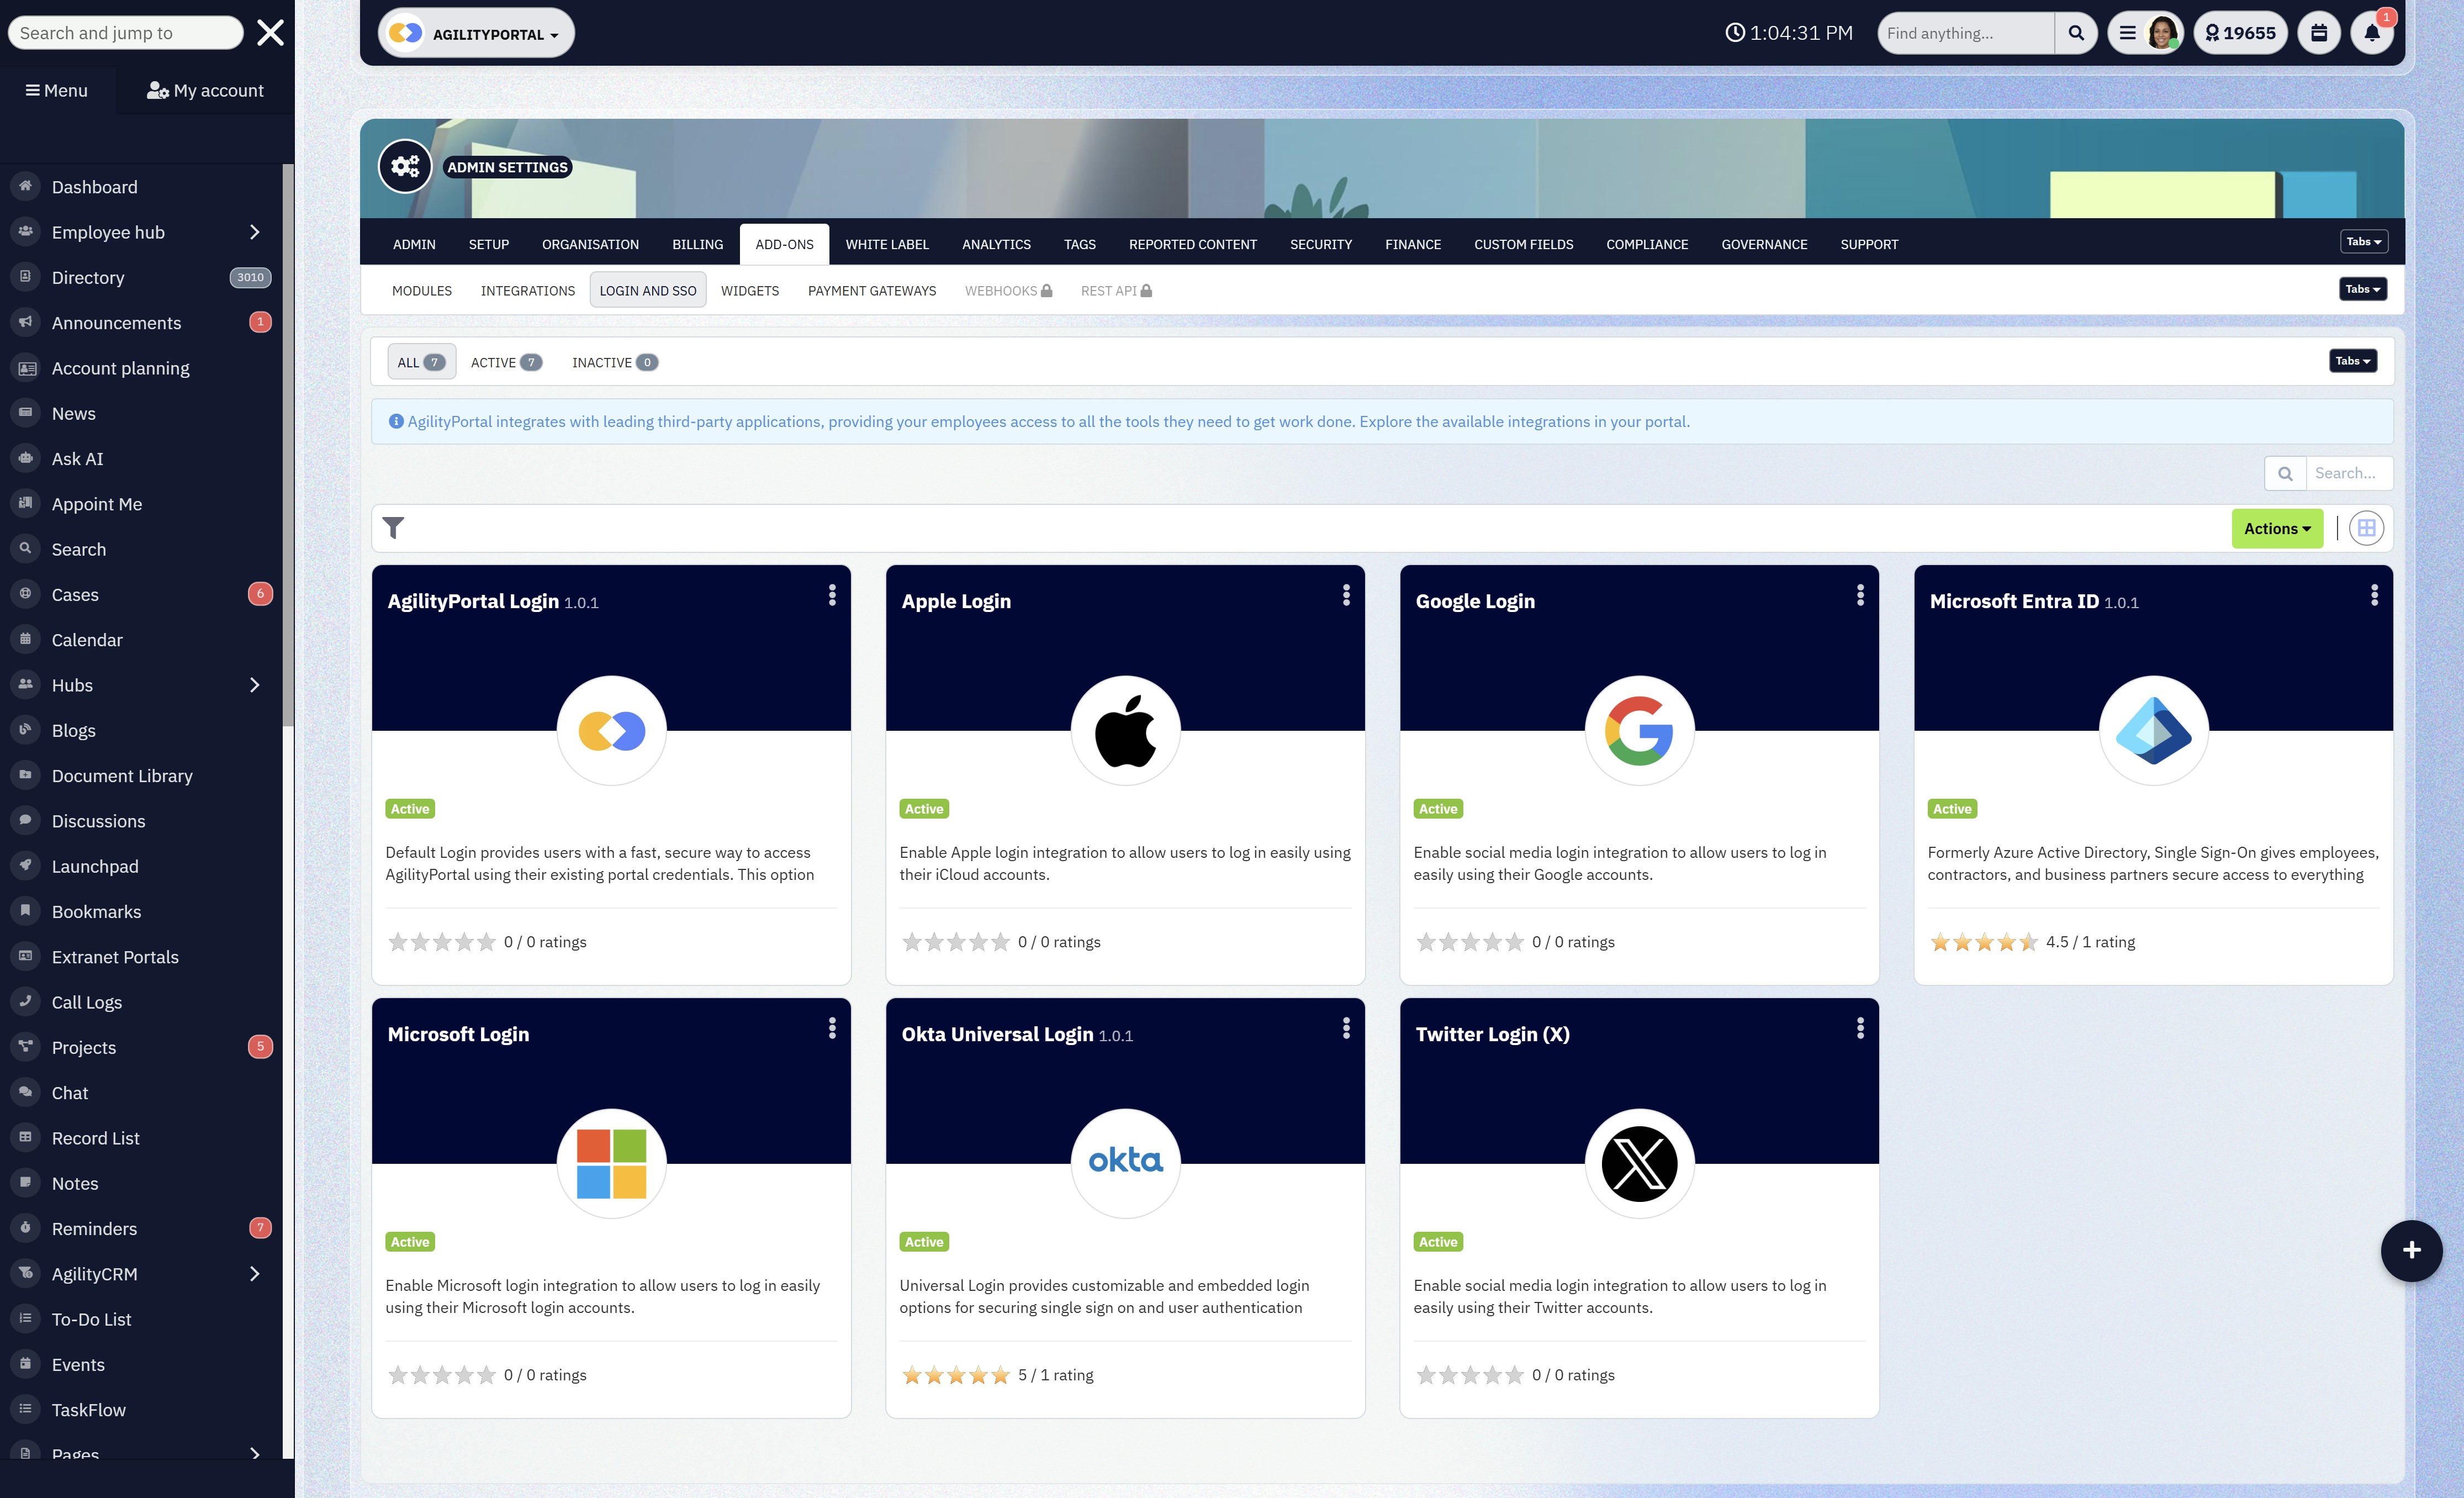The height and width of the screenshot is (1498, 2464).
Task: Open the Ask AI sidebar item
Action: pos(78,458)
